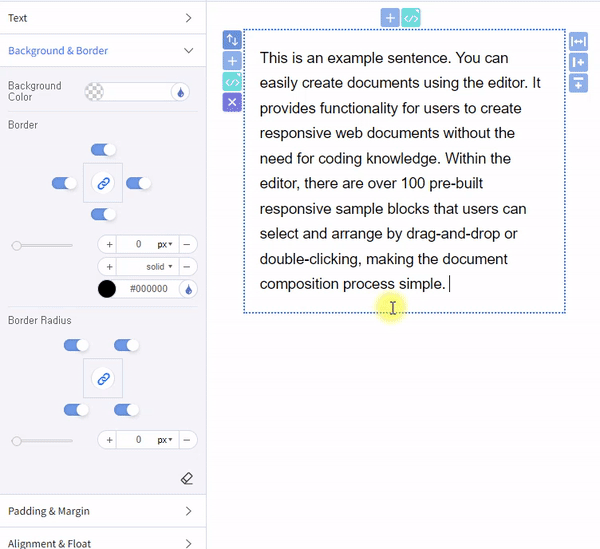
Task: Click the horizontal width resize icon
Action: (x=578, y=41)
